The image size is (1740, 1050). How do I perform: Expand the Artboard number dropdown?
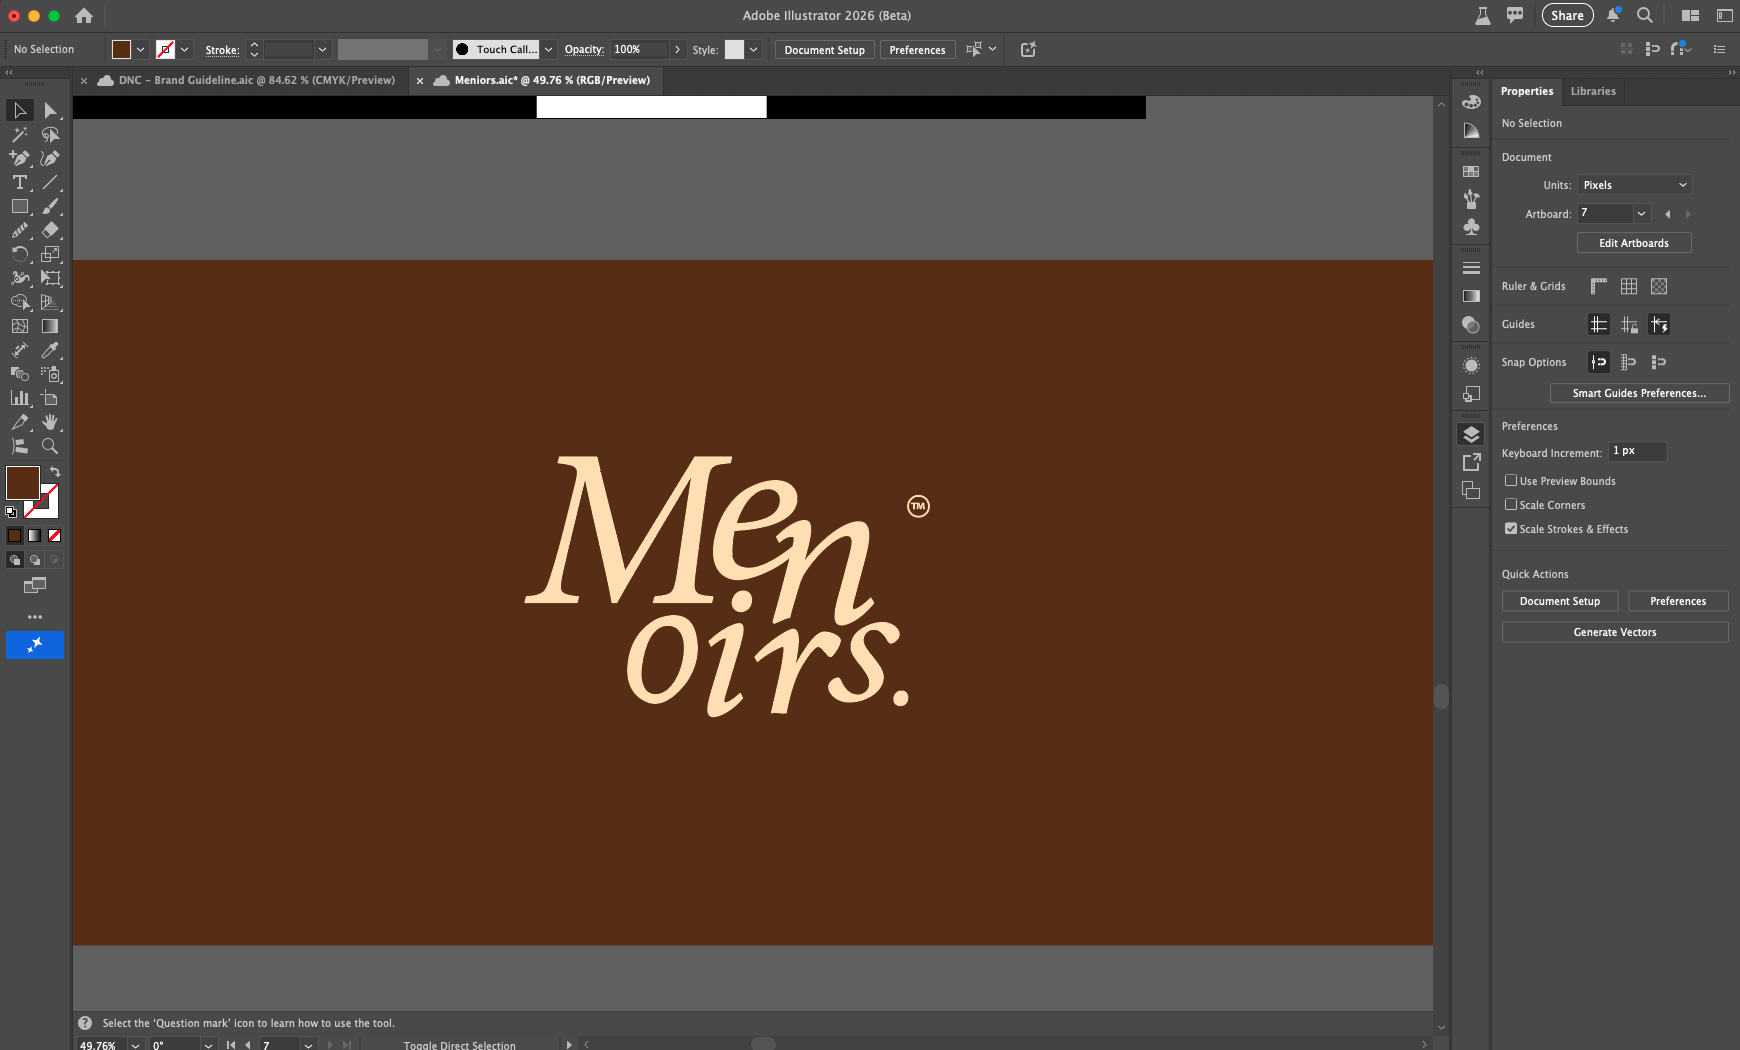[x=1642, y=214]
